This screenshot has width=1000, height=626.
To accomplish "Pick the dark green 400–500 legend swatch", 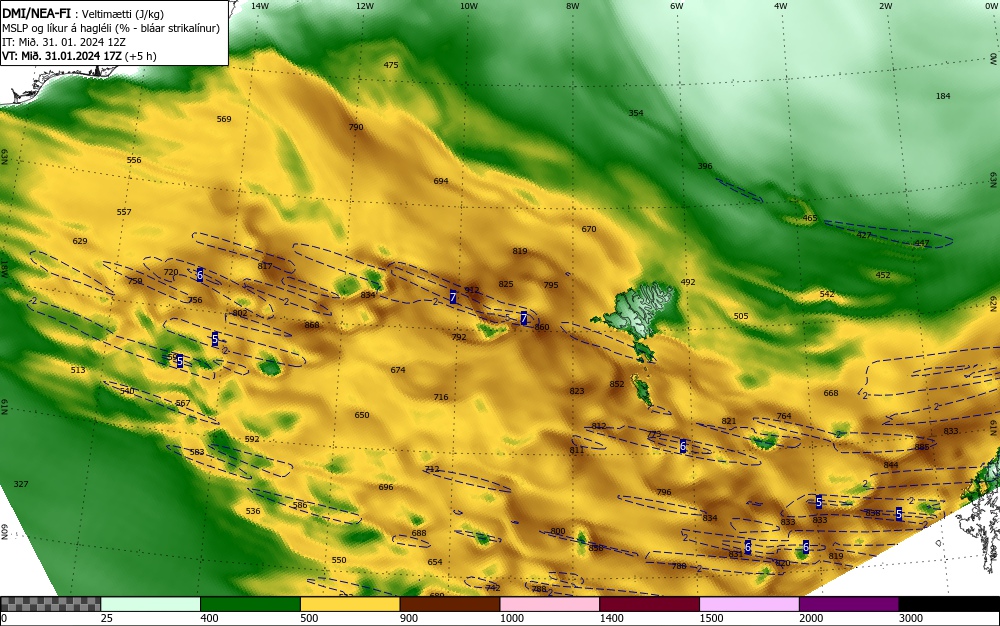I will (x=250, y=604).
